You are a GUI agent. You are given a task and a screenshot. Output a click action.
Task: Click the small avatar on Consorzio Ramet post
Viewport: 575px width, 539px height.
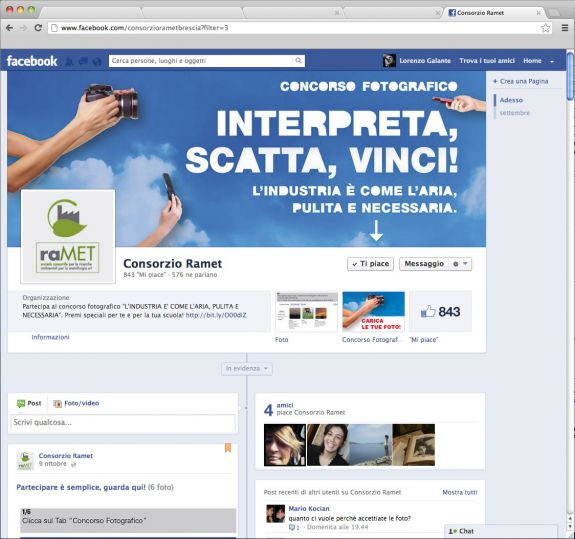pyautogui.click(x=25, y=461)
